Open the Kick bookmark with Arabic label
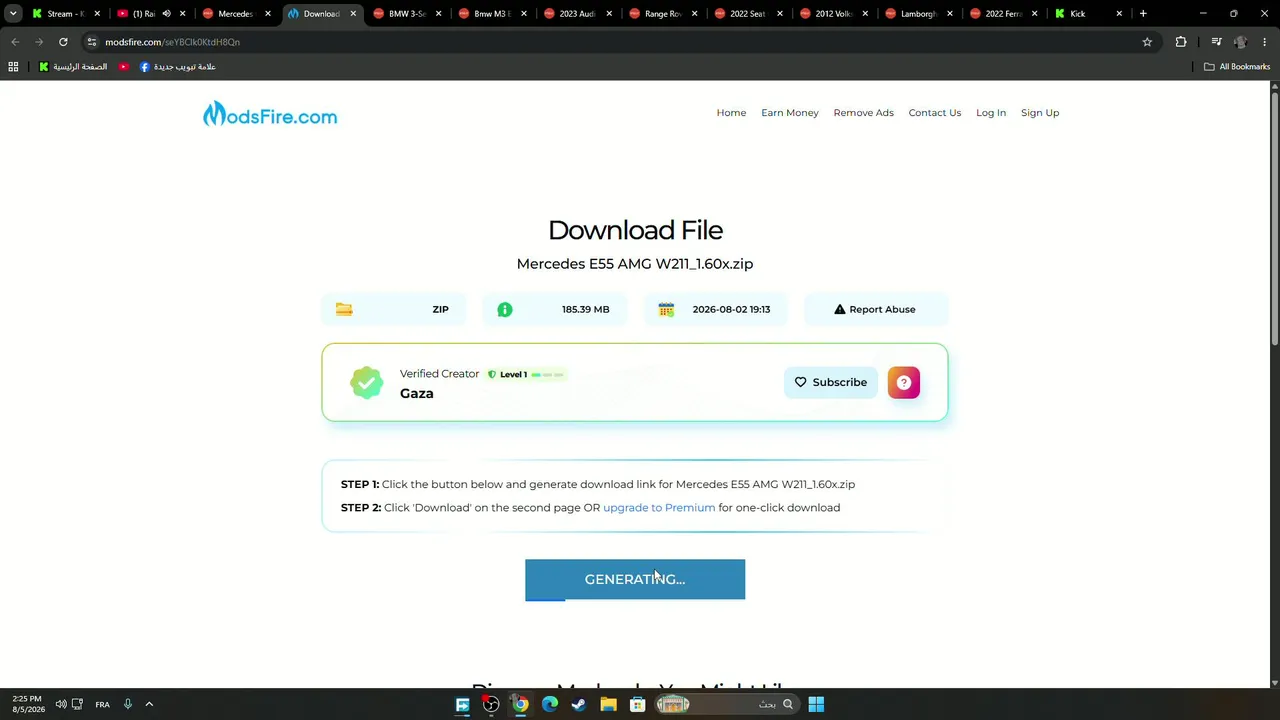The height and width of the screenshot is (720, 1280). click(x=73, y=67)
